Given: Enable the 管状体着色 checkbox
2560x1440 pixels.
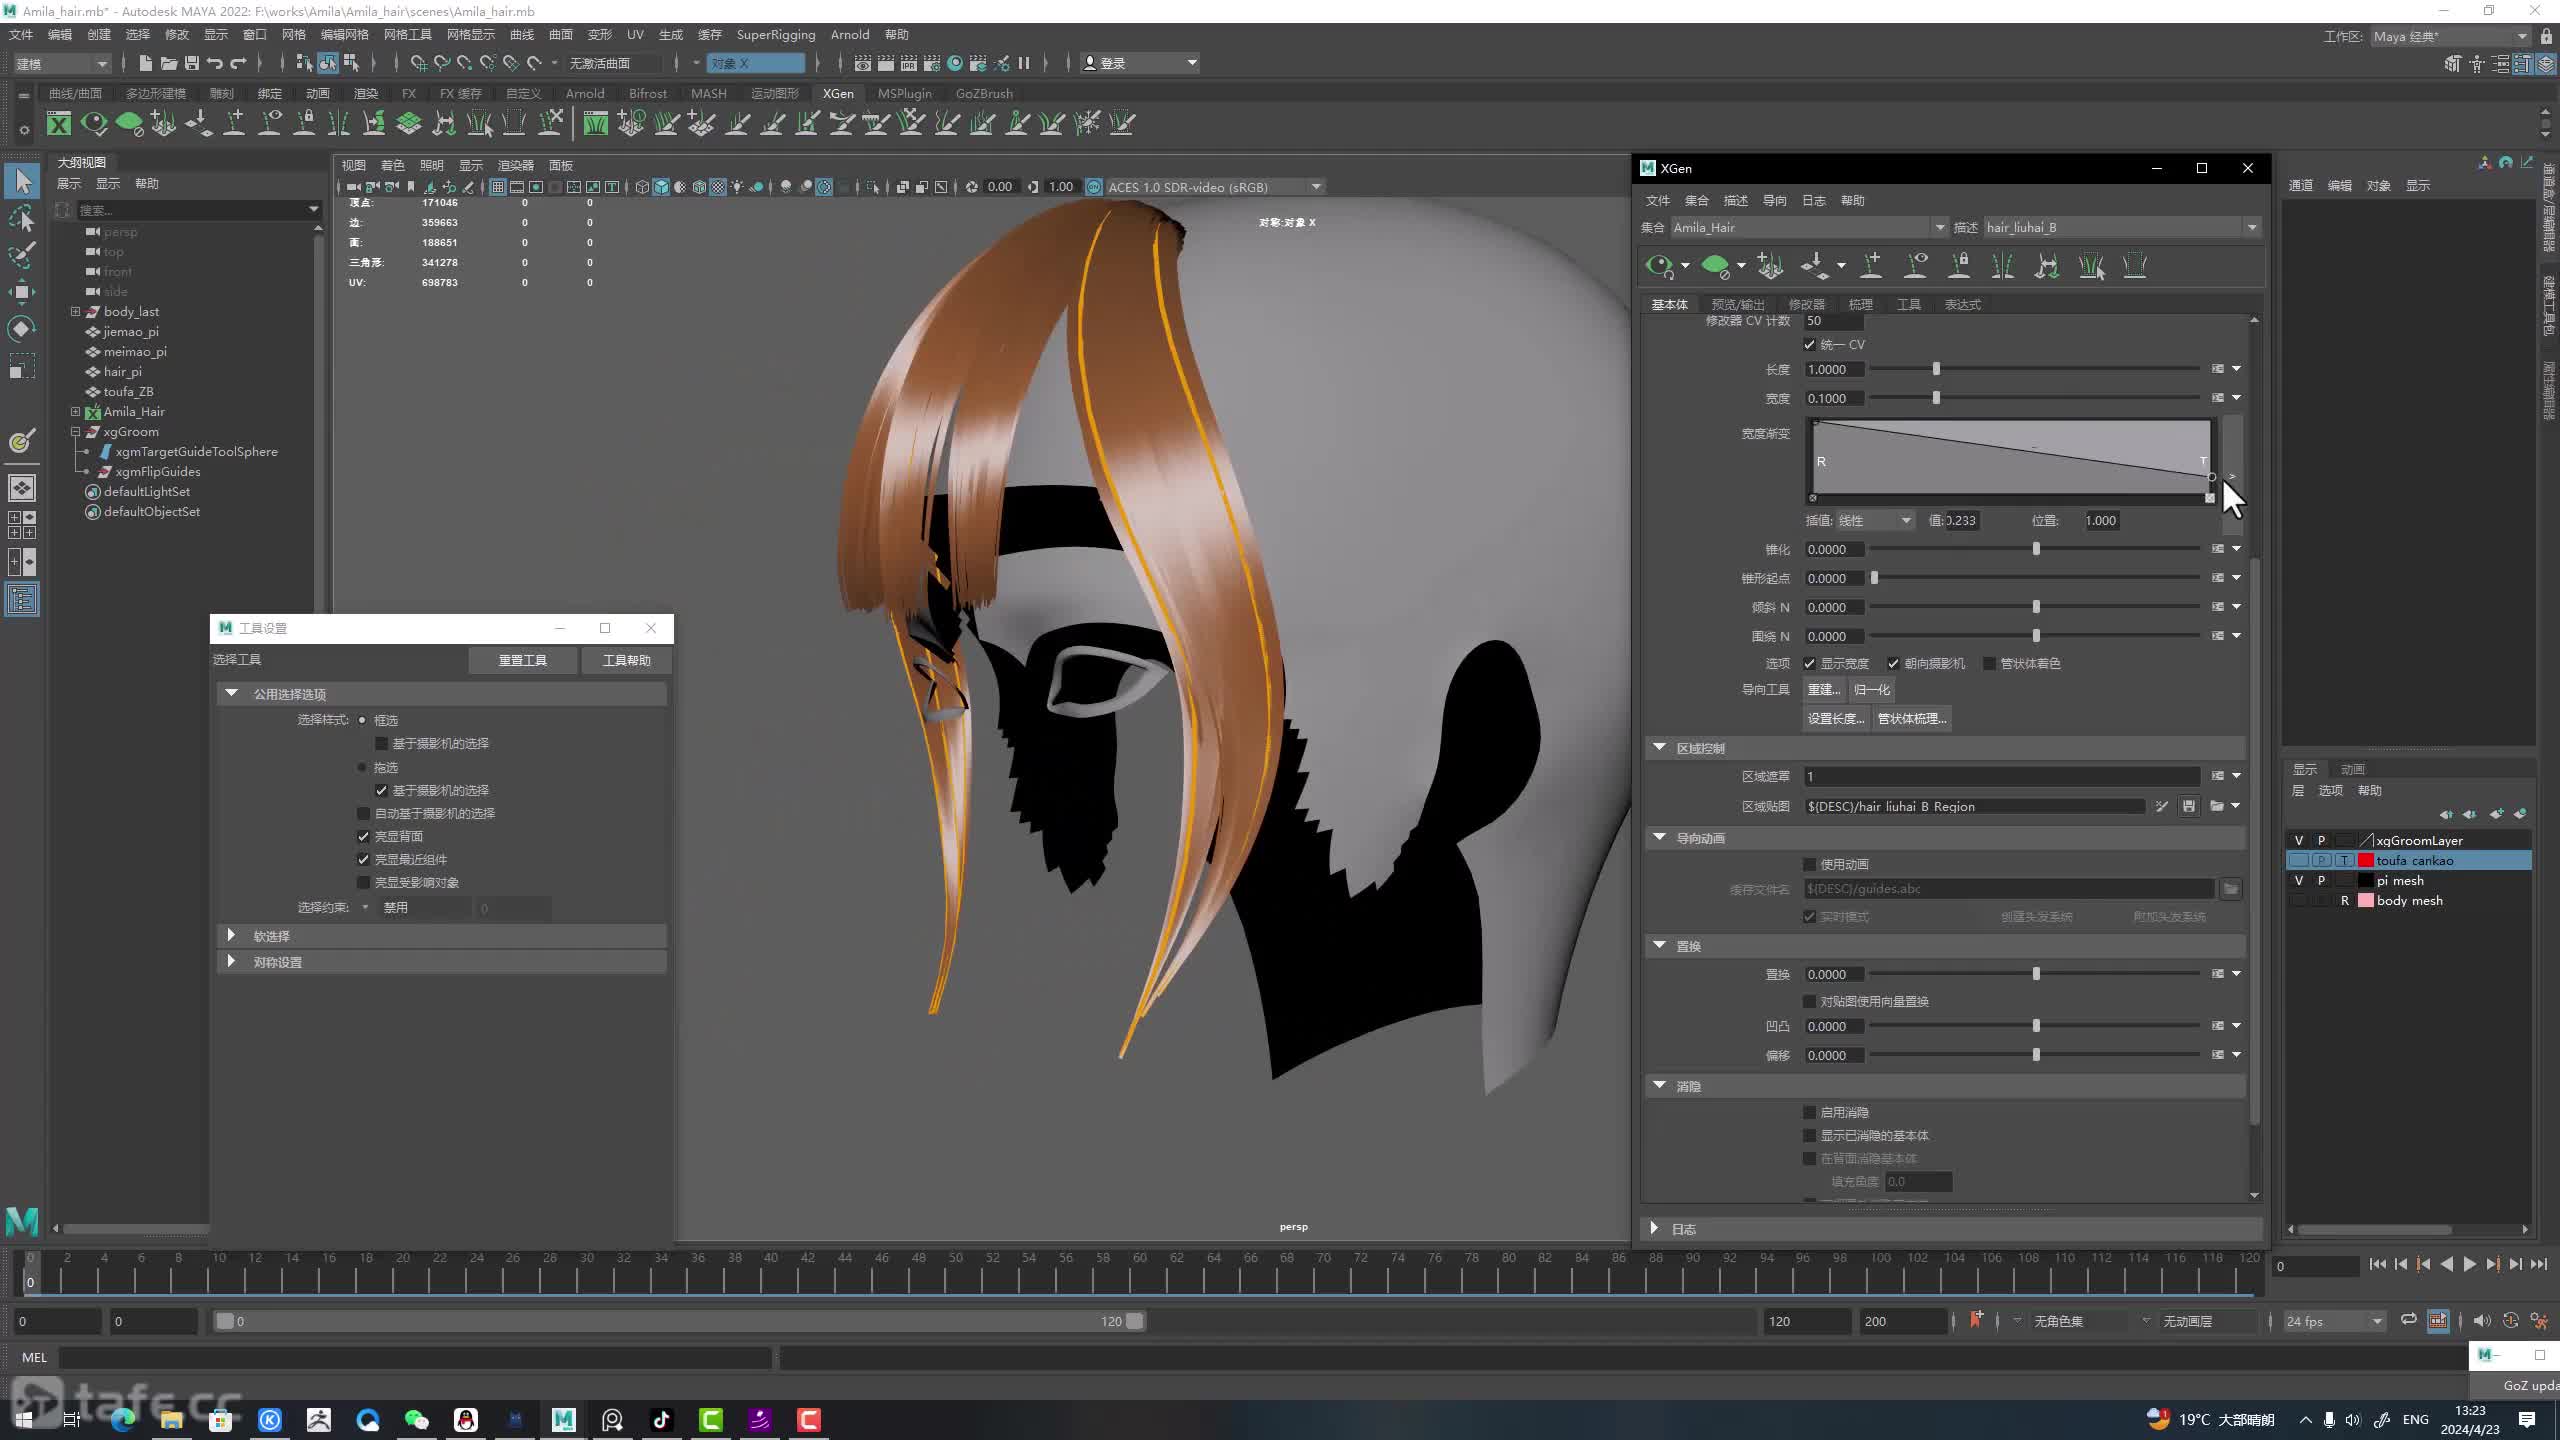Looking at the screenshot, I should 1989,664.
